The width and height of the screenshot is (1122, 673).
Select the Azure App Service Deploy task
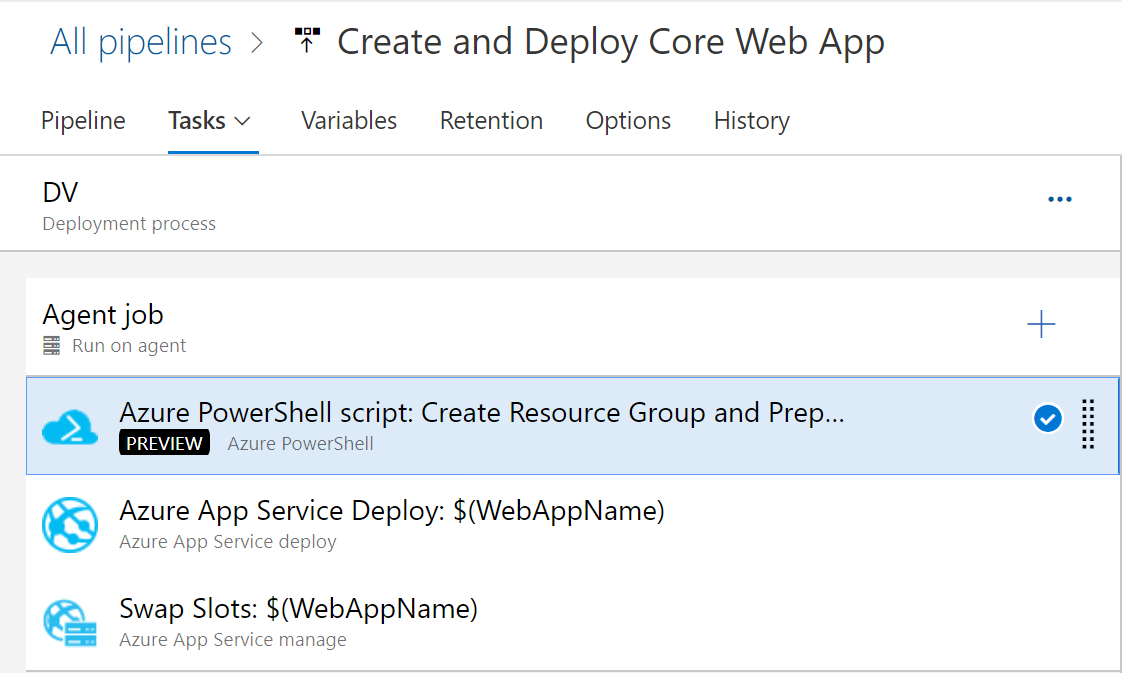572,524
